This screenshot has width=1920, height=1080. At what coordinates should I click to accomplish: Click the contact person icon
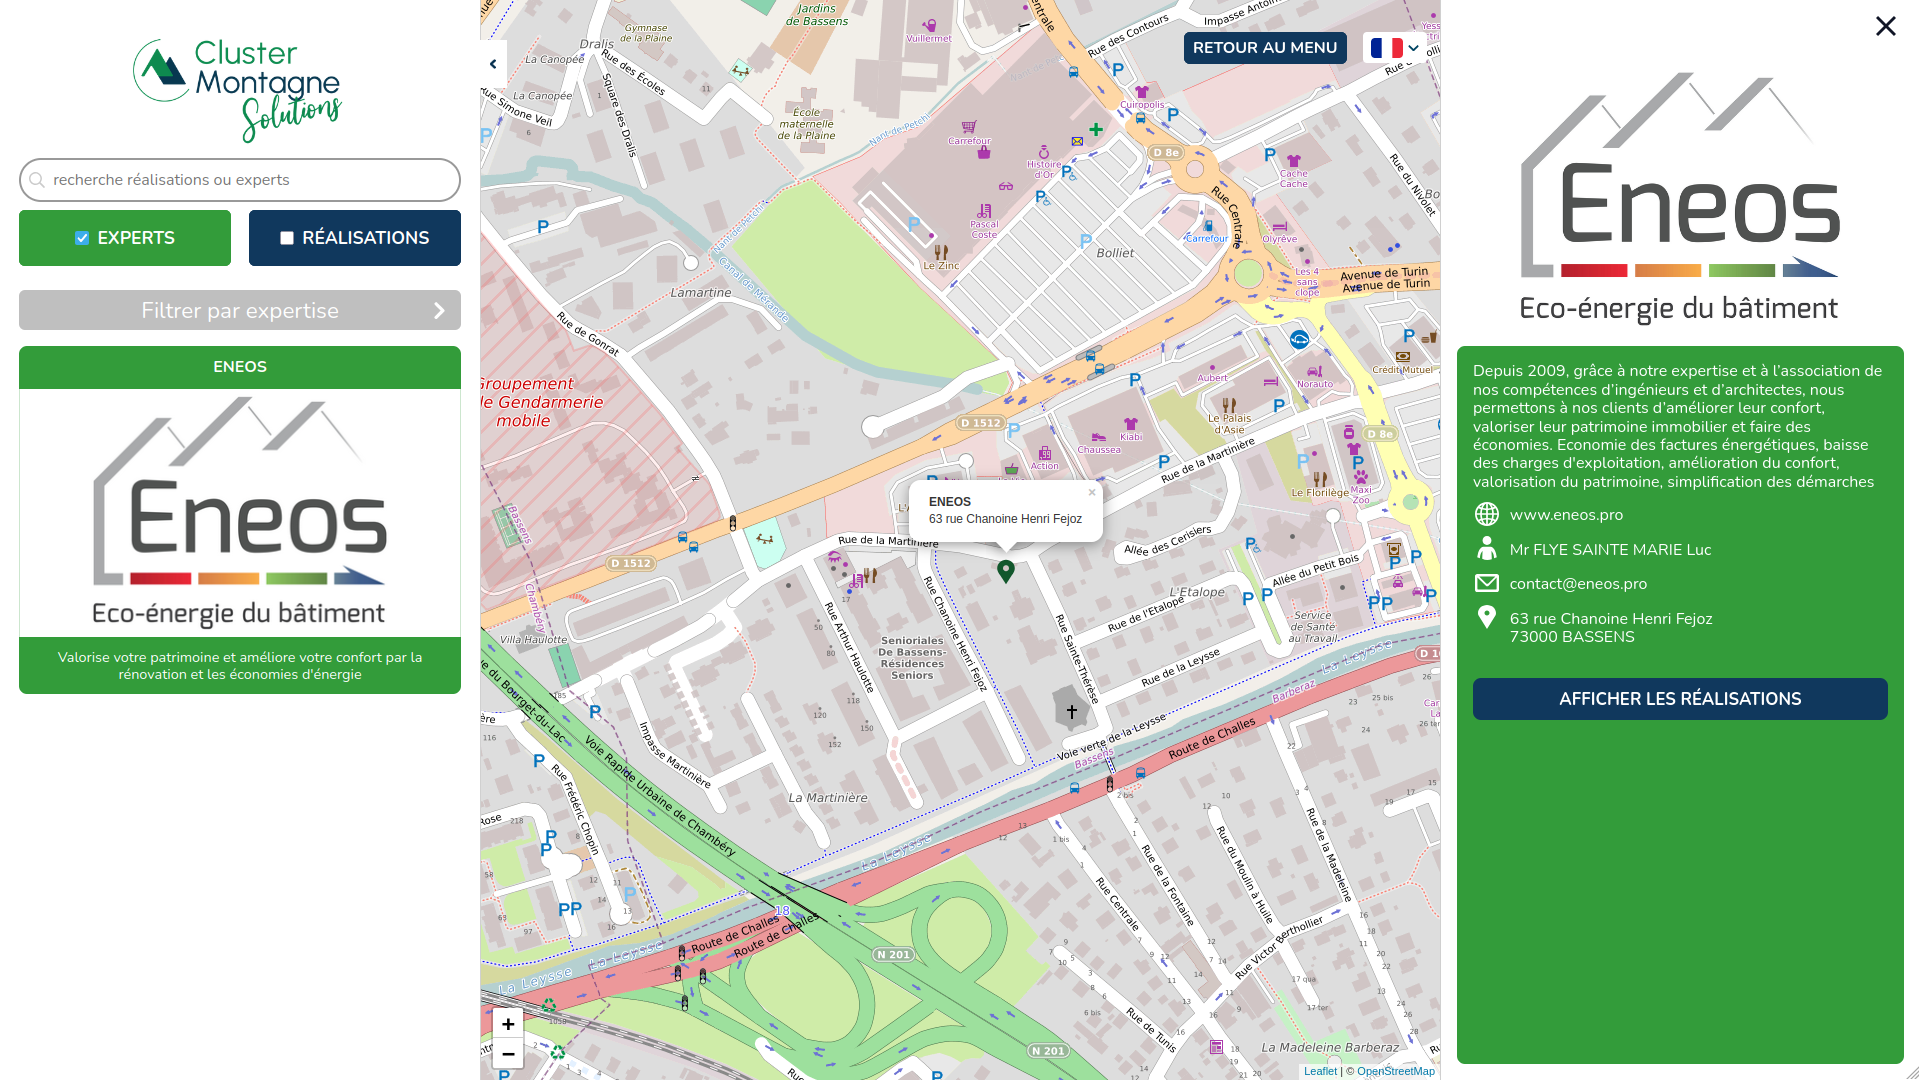tap(1487, 548)
